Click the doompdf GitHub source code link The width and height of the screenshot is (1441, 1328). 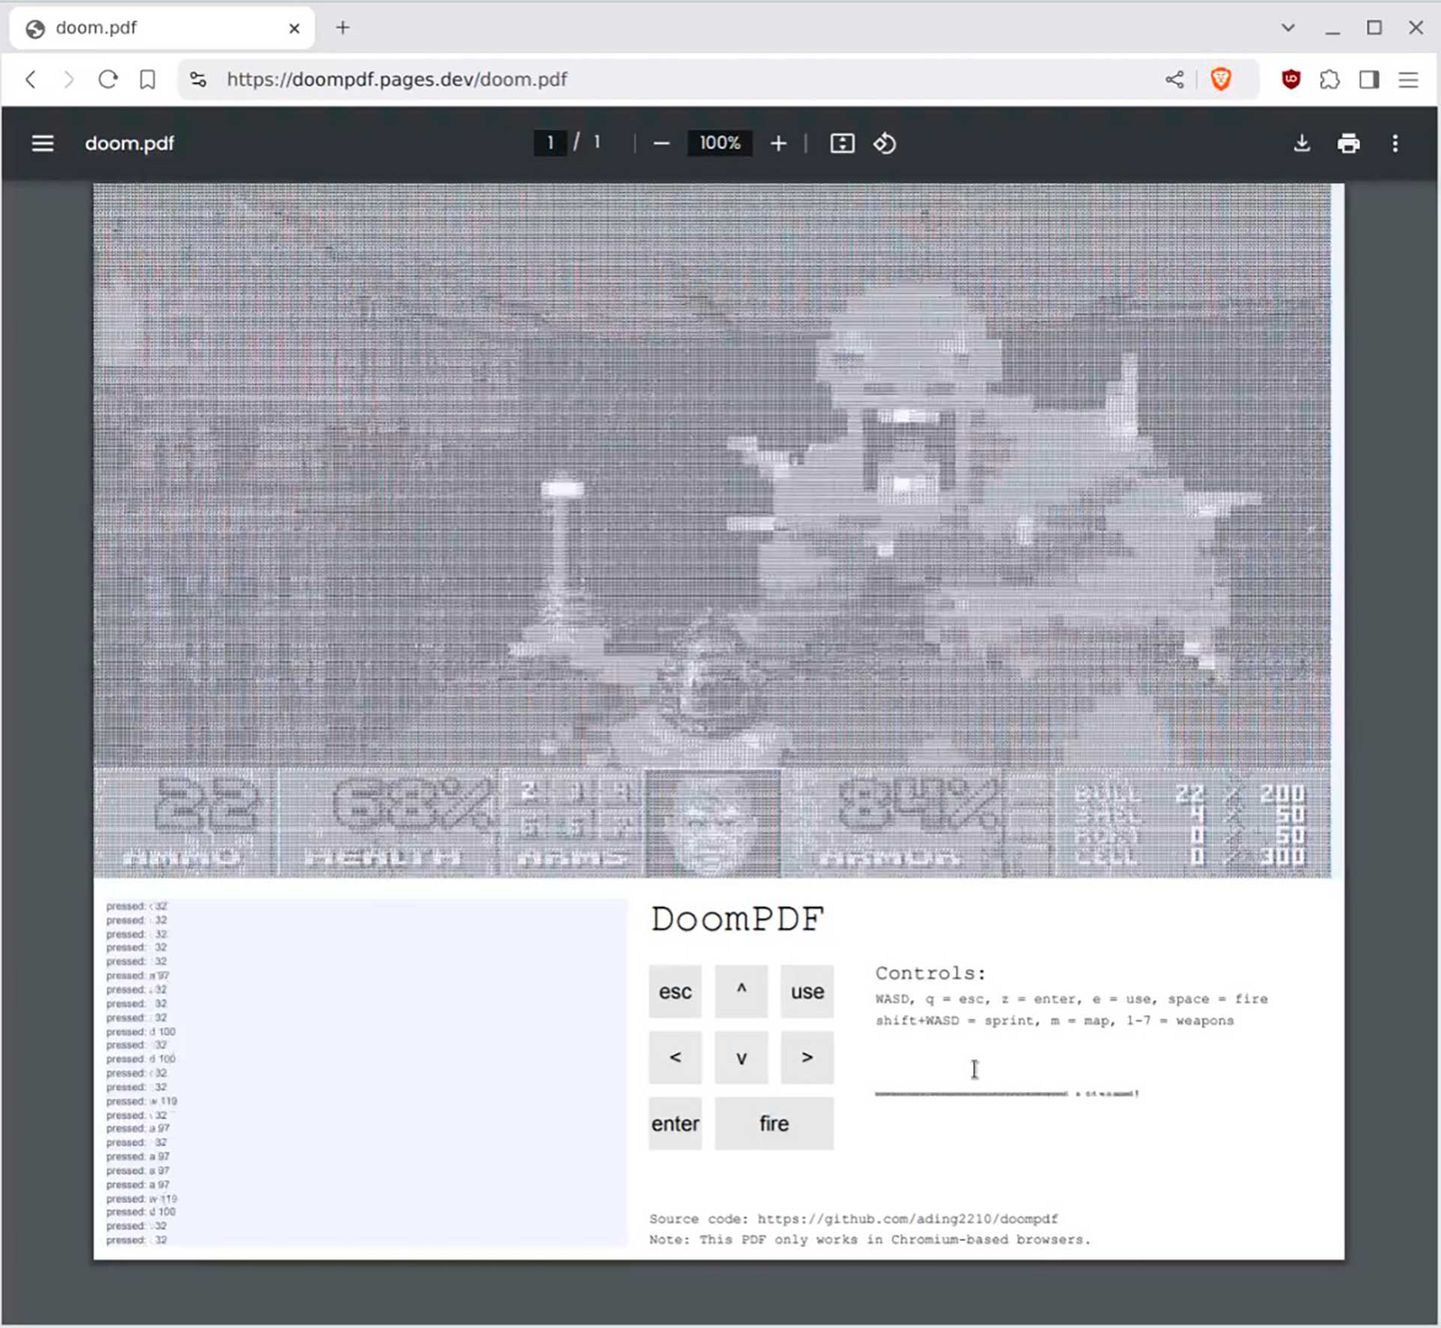906,1219
